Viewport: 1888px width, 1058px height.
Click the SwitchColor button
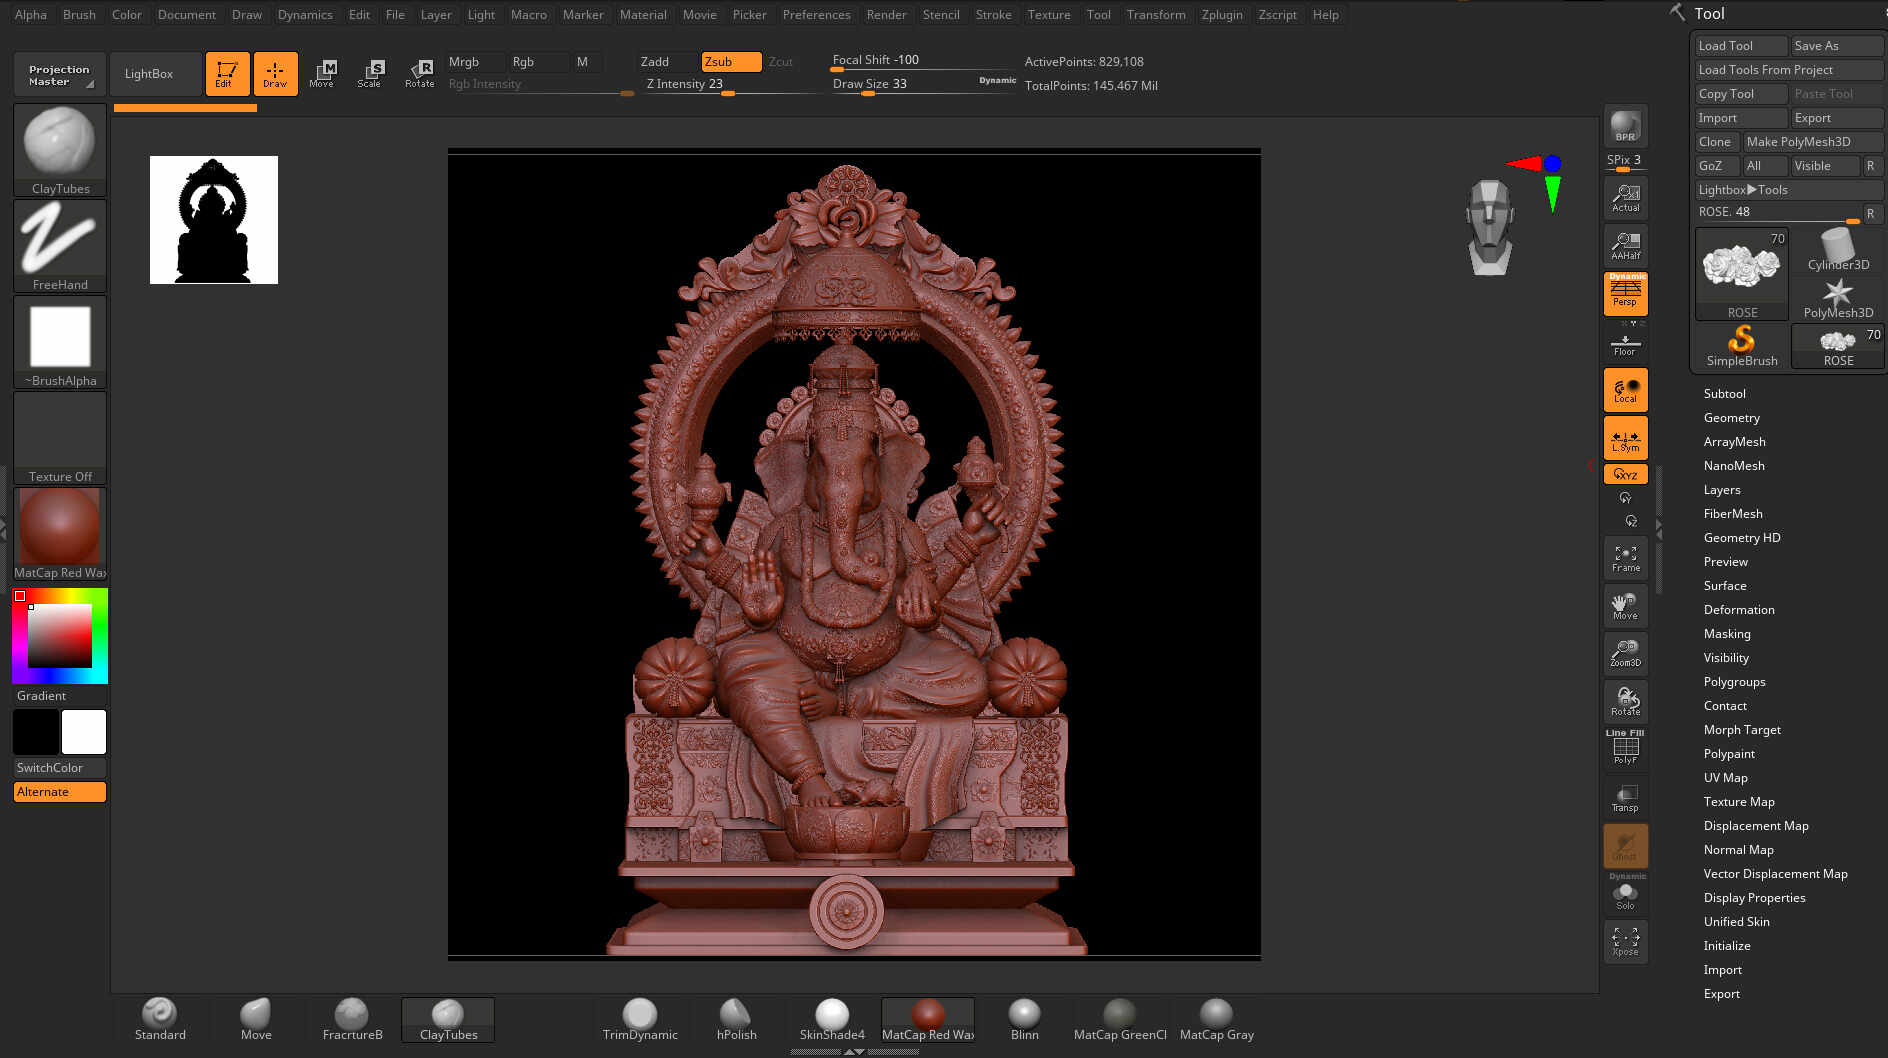60,768
